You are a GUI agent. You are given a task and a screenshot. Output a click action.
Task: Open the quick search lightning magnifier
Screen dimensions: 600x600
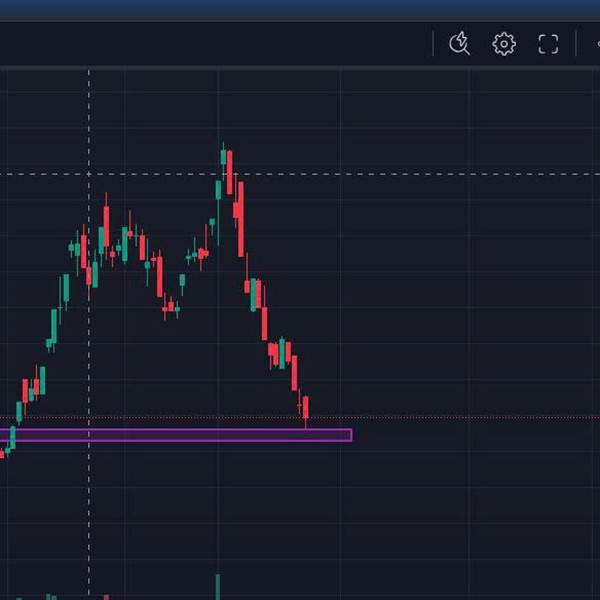tap(460, 44)
